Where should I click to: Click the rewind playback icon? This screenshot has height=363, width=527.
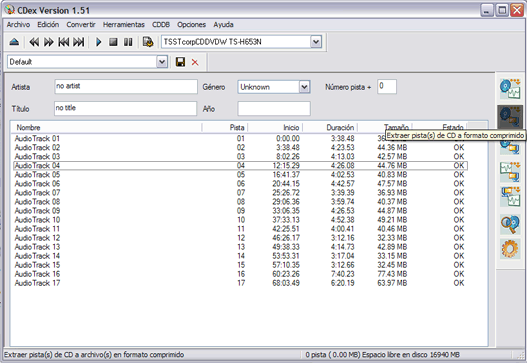click(34, 42)
